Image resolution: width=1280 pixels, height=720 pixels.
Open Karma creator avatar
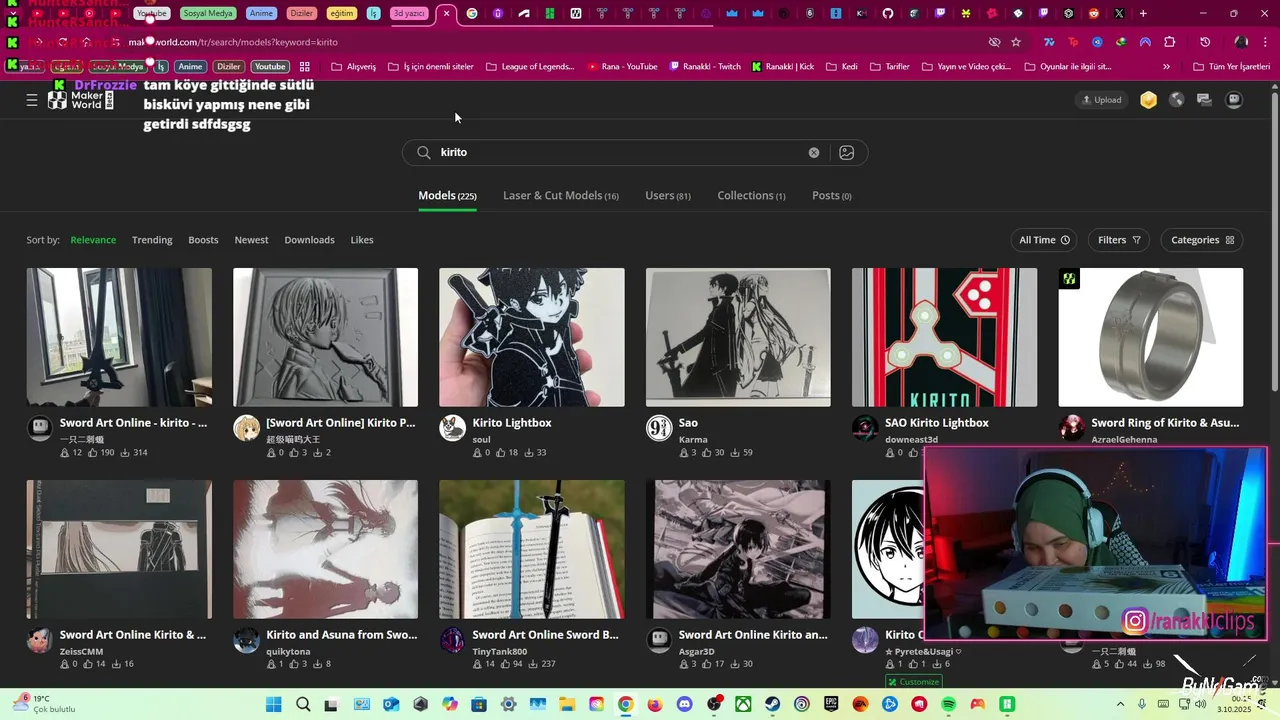659,428
